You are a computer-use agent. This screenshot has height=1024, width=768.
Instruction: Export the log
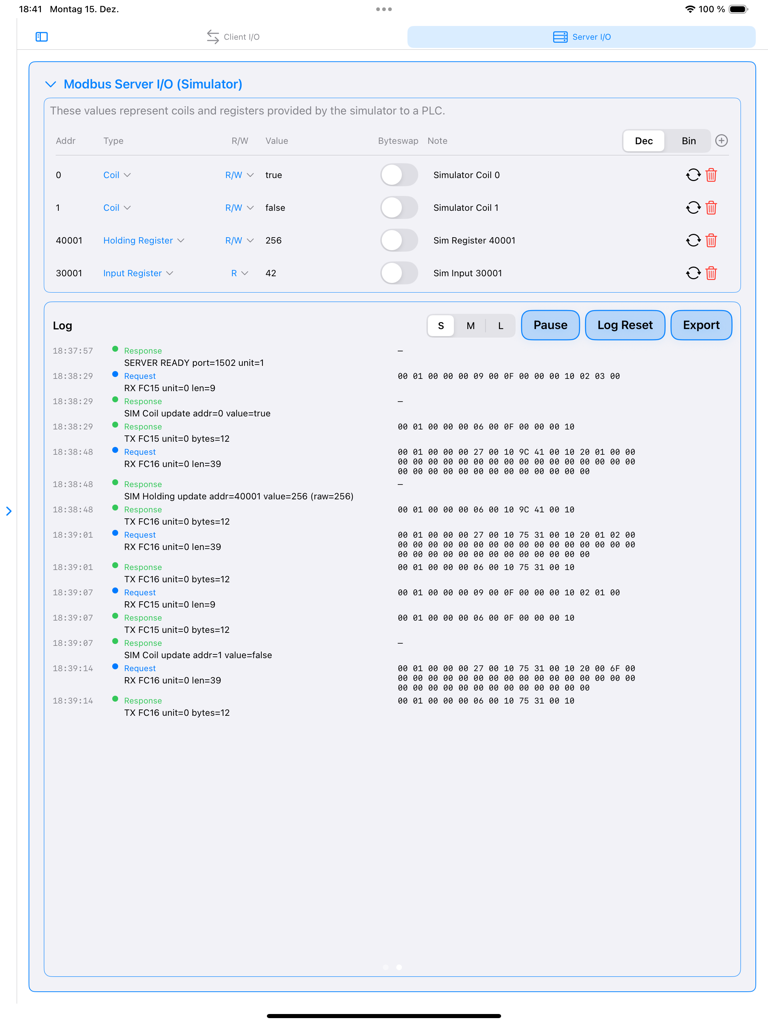pyautogui.click(x=701, y=325)
